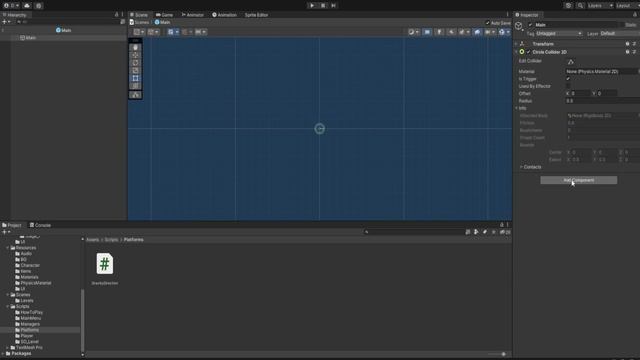Select the Move tool in the scene toolbar

[x=136, y=55]
